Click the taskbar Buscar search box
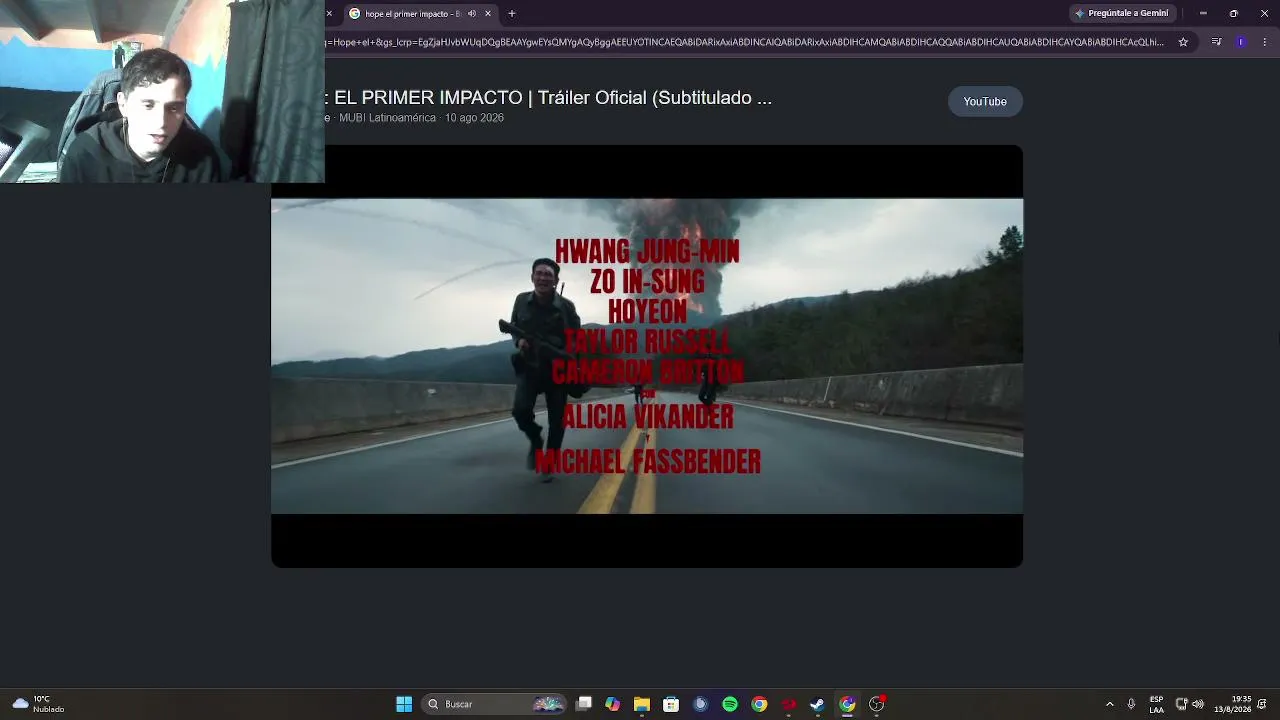 point(494,704)
